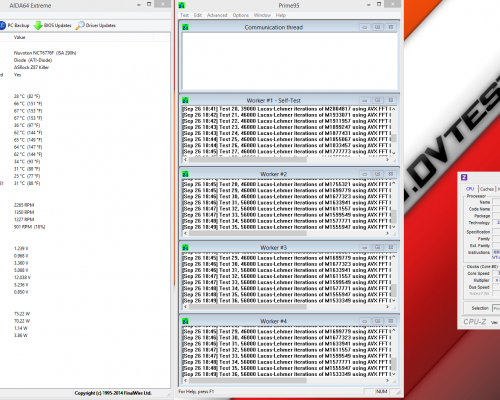The height and width of the screenshot is (400, 500).
Task: Click the CPU-Z window icon
Action: [x=464, y=177]
